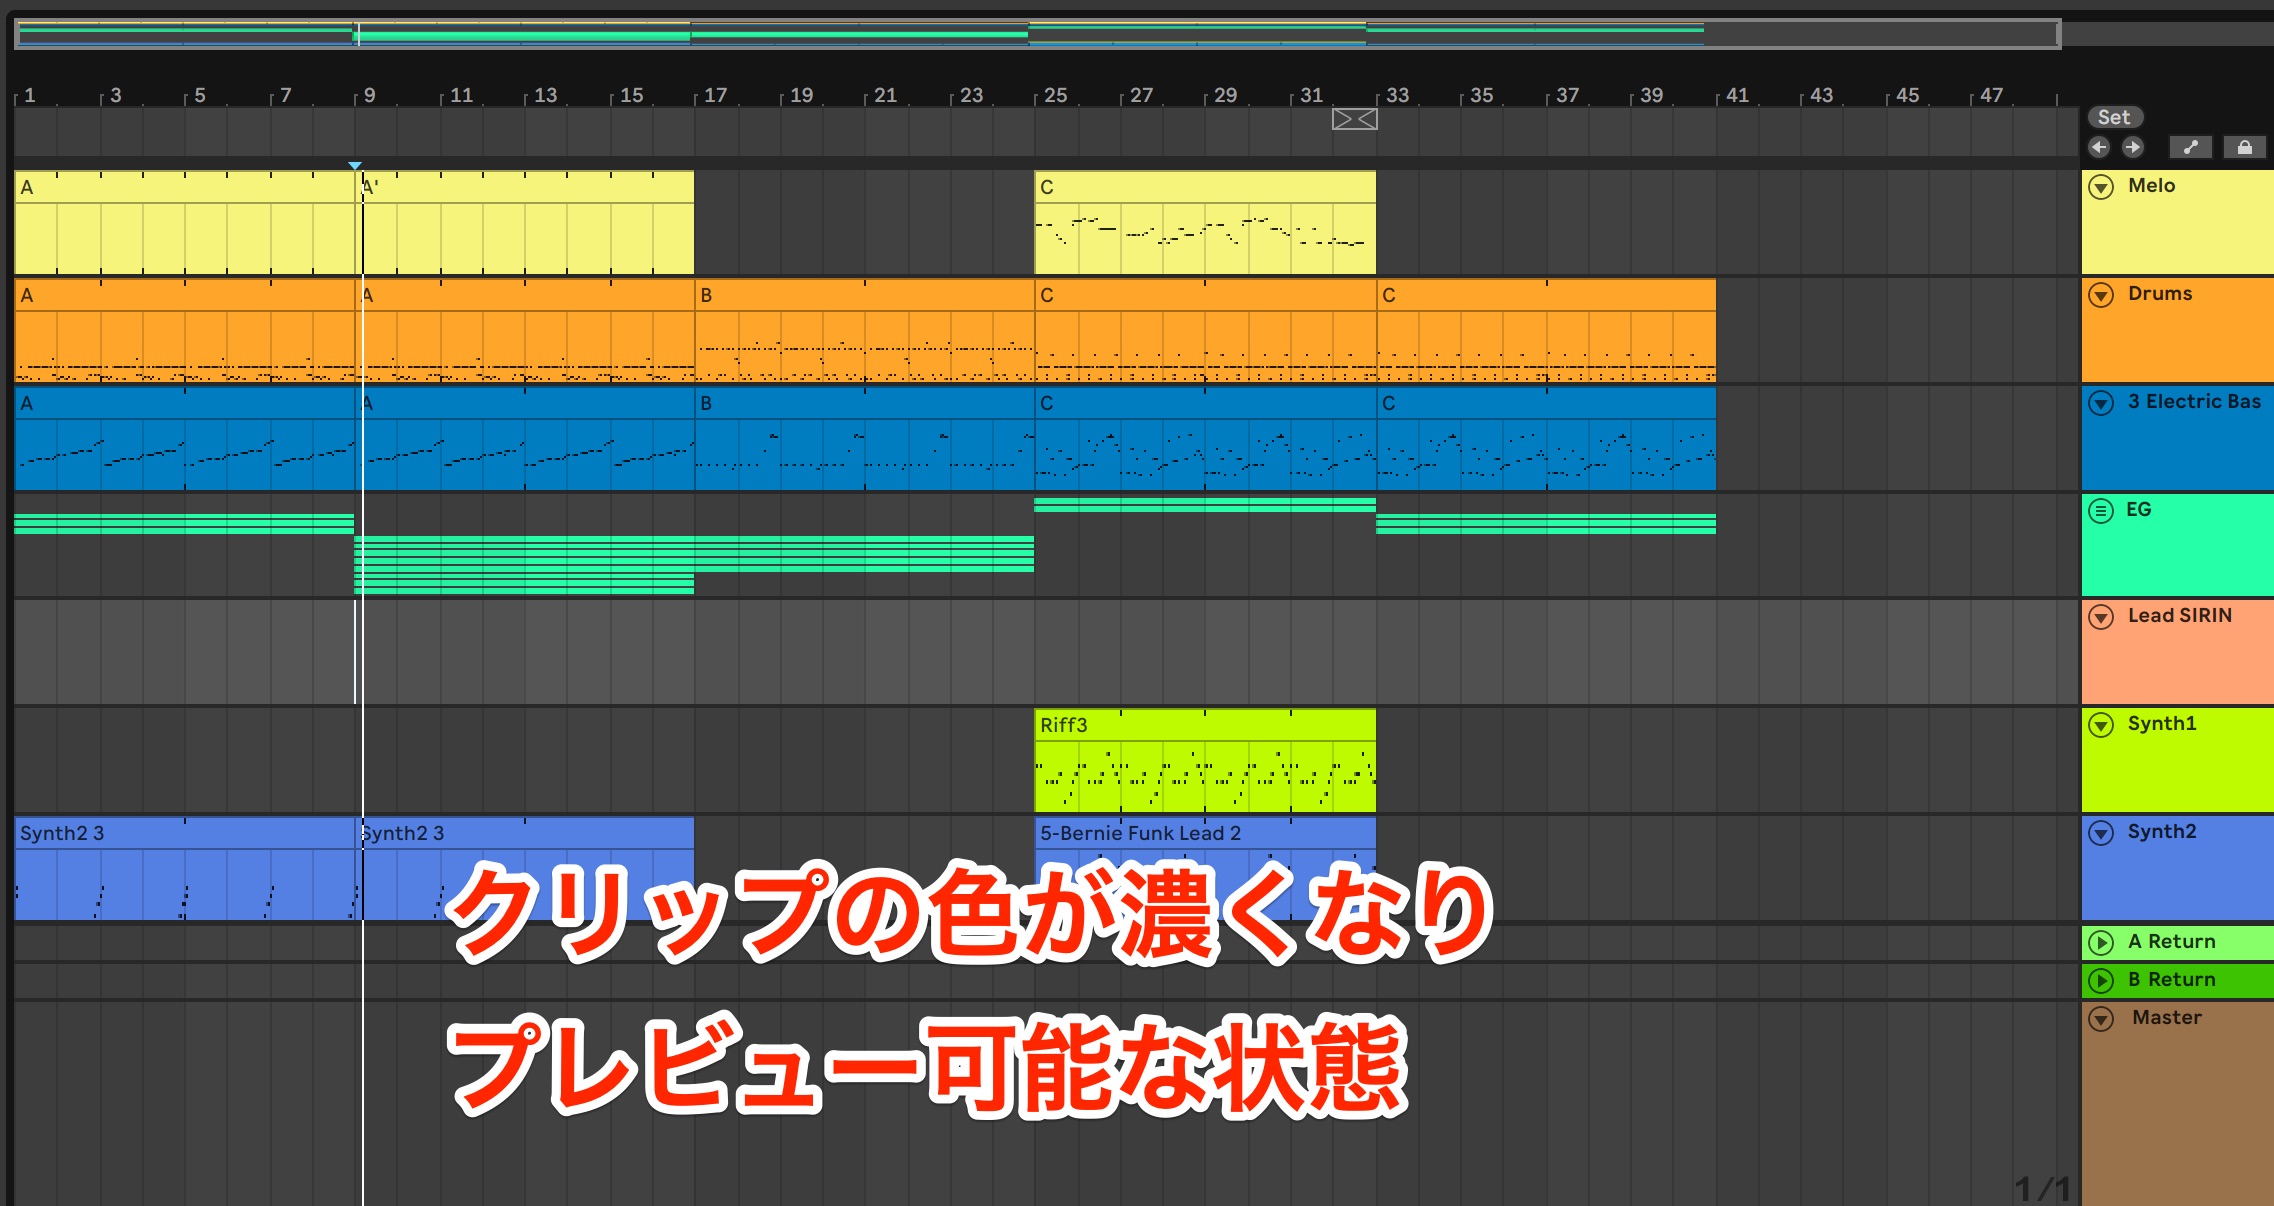Select the Synth1 track name
This screenshot has width=2274, height=1206.
tap(2162, 724)
